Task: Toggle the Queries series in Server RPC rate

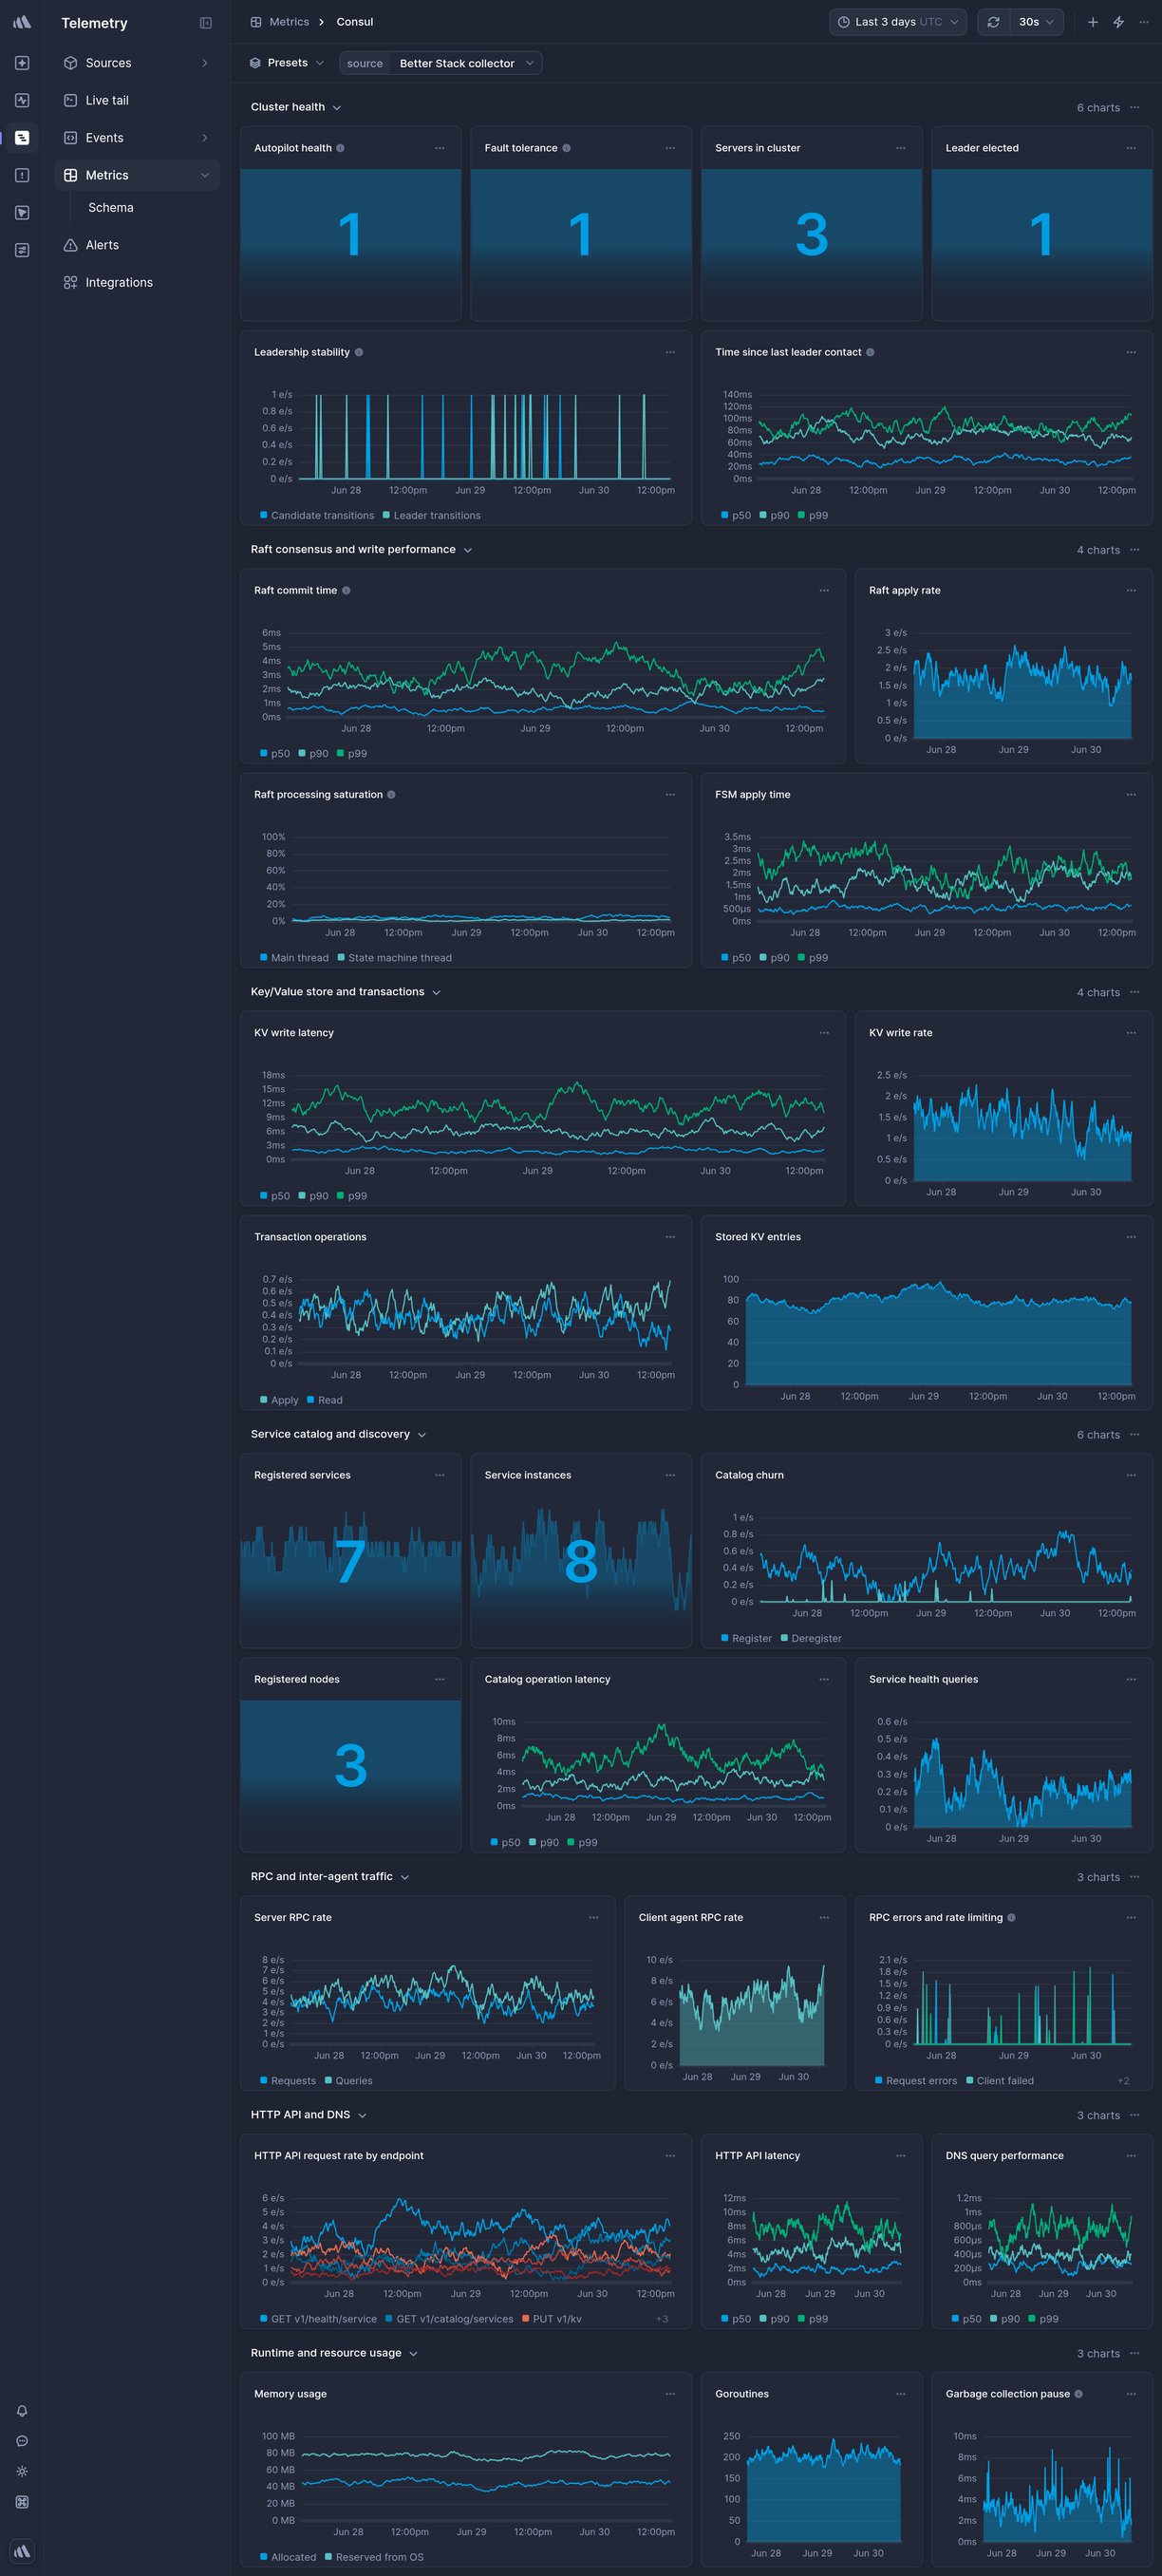Action: pos(348,2080)
